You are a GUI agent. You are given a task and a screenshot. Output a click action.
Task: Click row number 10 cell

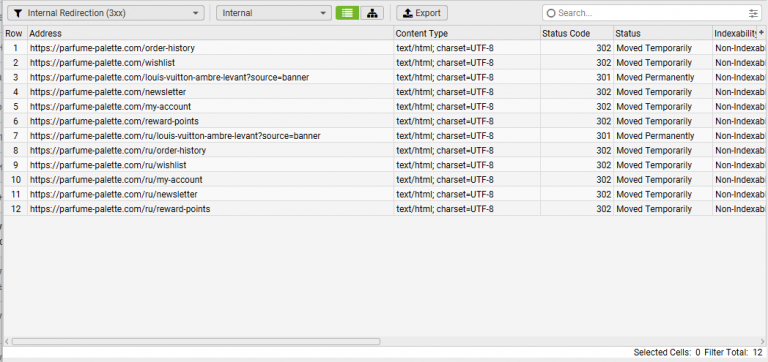coord(16,180)
